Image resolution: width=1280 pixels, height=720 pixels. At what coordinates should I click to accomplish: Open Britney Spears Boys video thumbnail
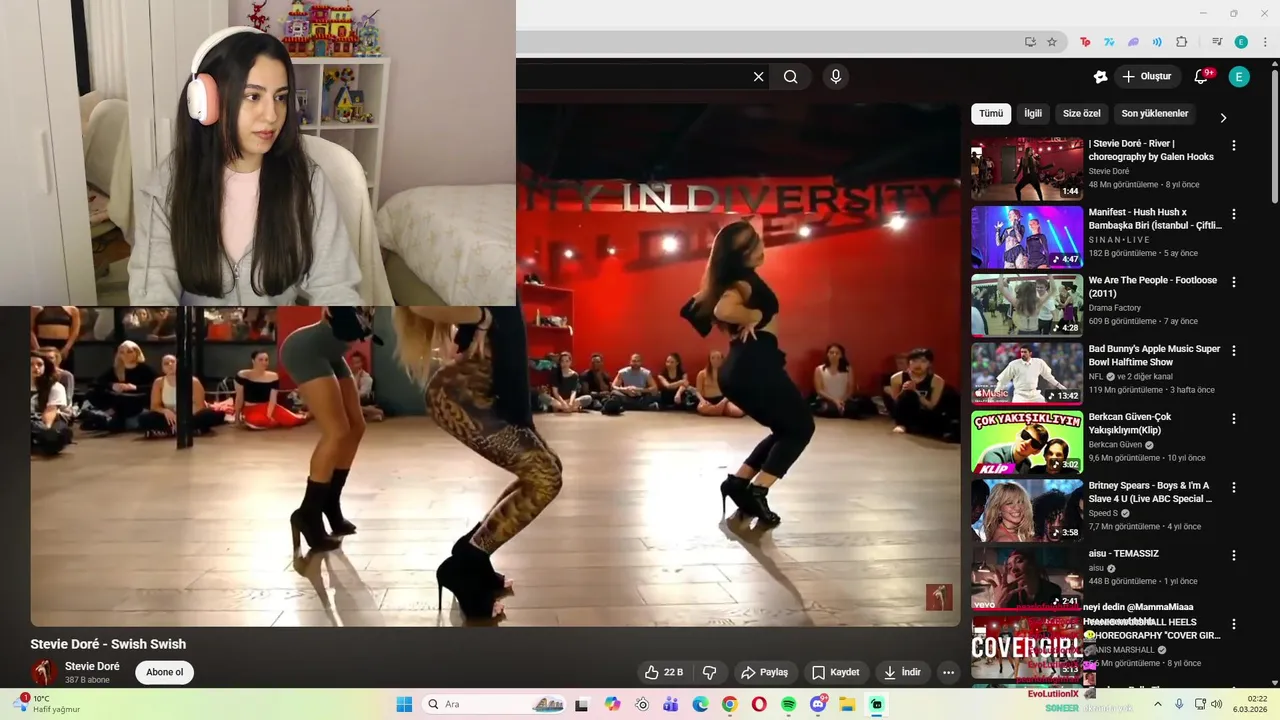pyautogui.click(x=1027, y=511)
